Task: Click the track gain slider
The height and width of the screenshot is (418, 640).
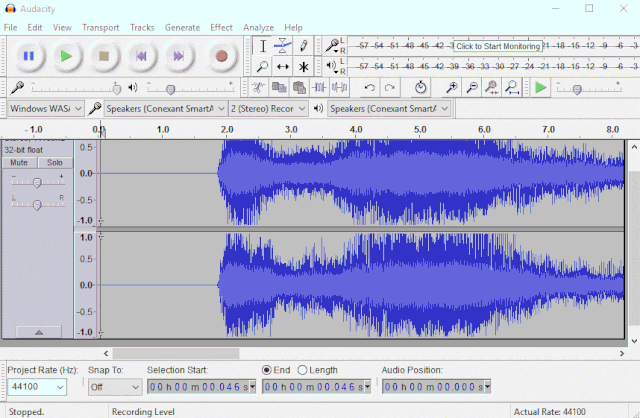Action: pos(38,182)
